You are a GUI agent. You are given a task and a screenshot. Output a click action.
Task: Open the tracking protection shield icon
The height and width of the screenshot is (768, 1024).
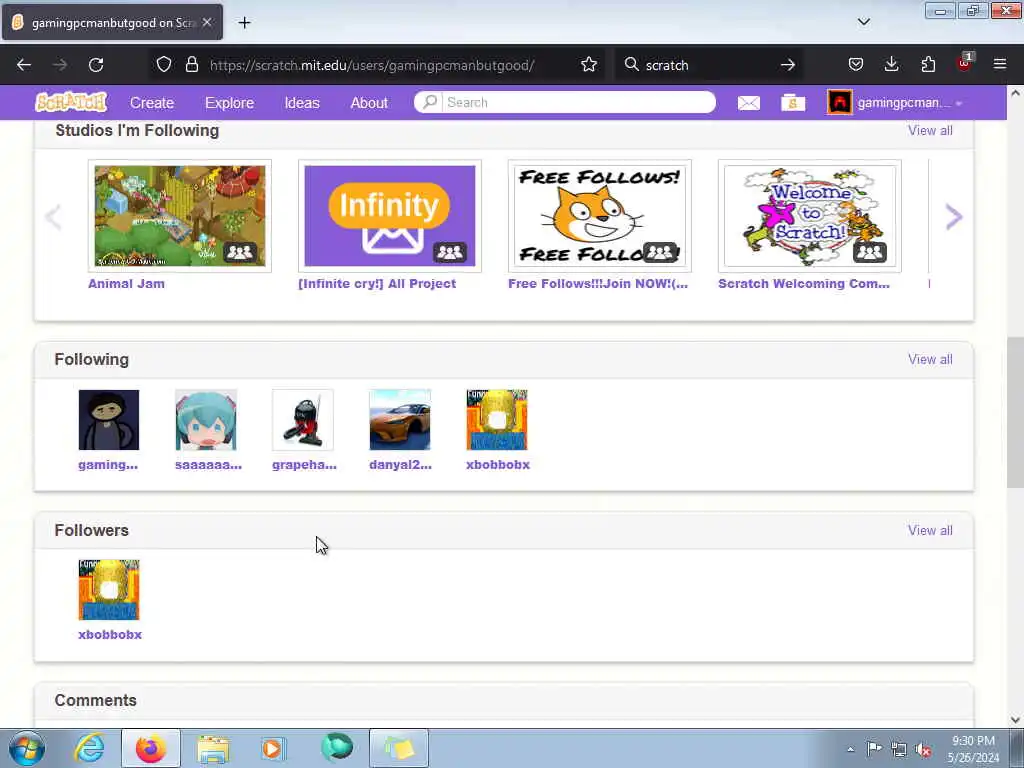click(x=164, y=64)
